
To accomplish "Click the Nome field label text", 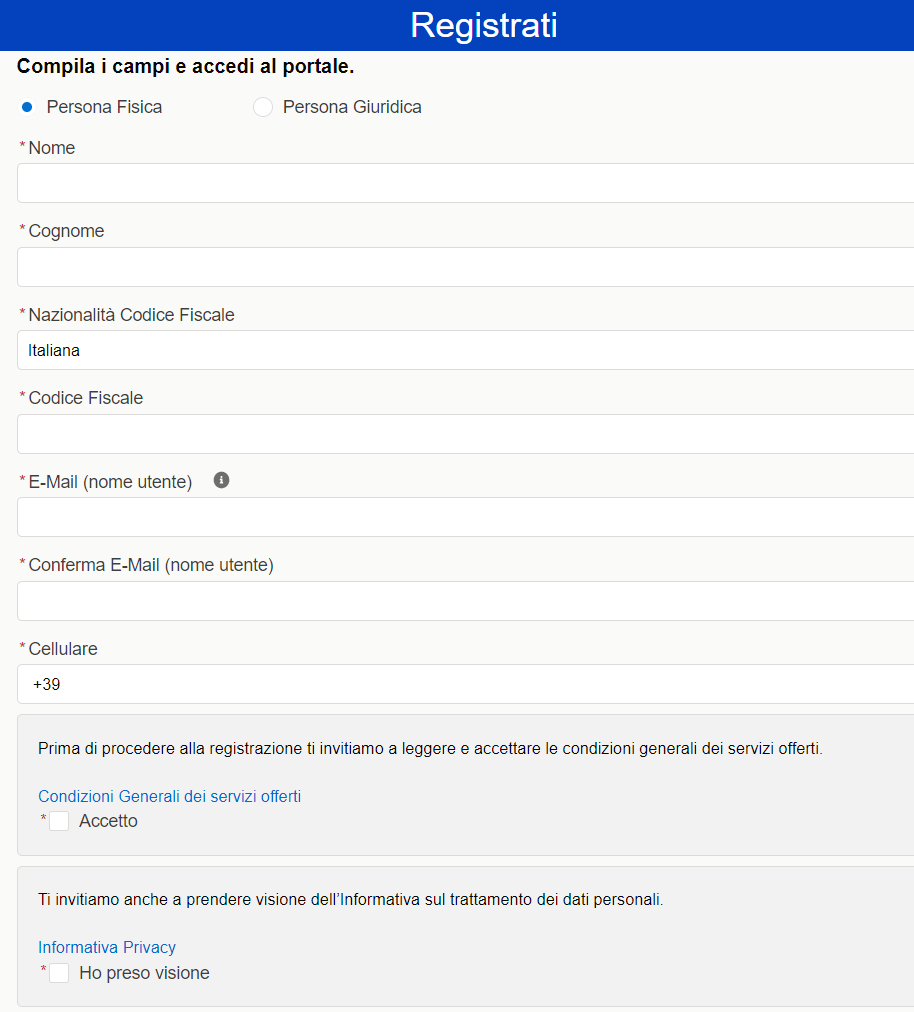I will pyautogui.click(x=52, y=148).
